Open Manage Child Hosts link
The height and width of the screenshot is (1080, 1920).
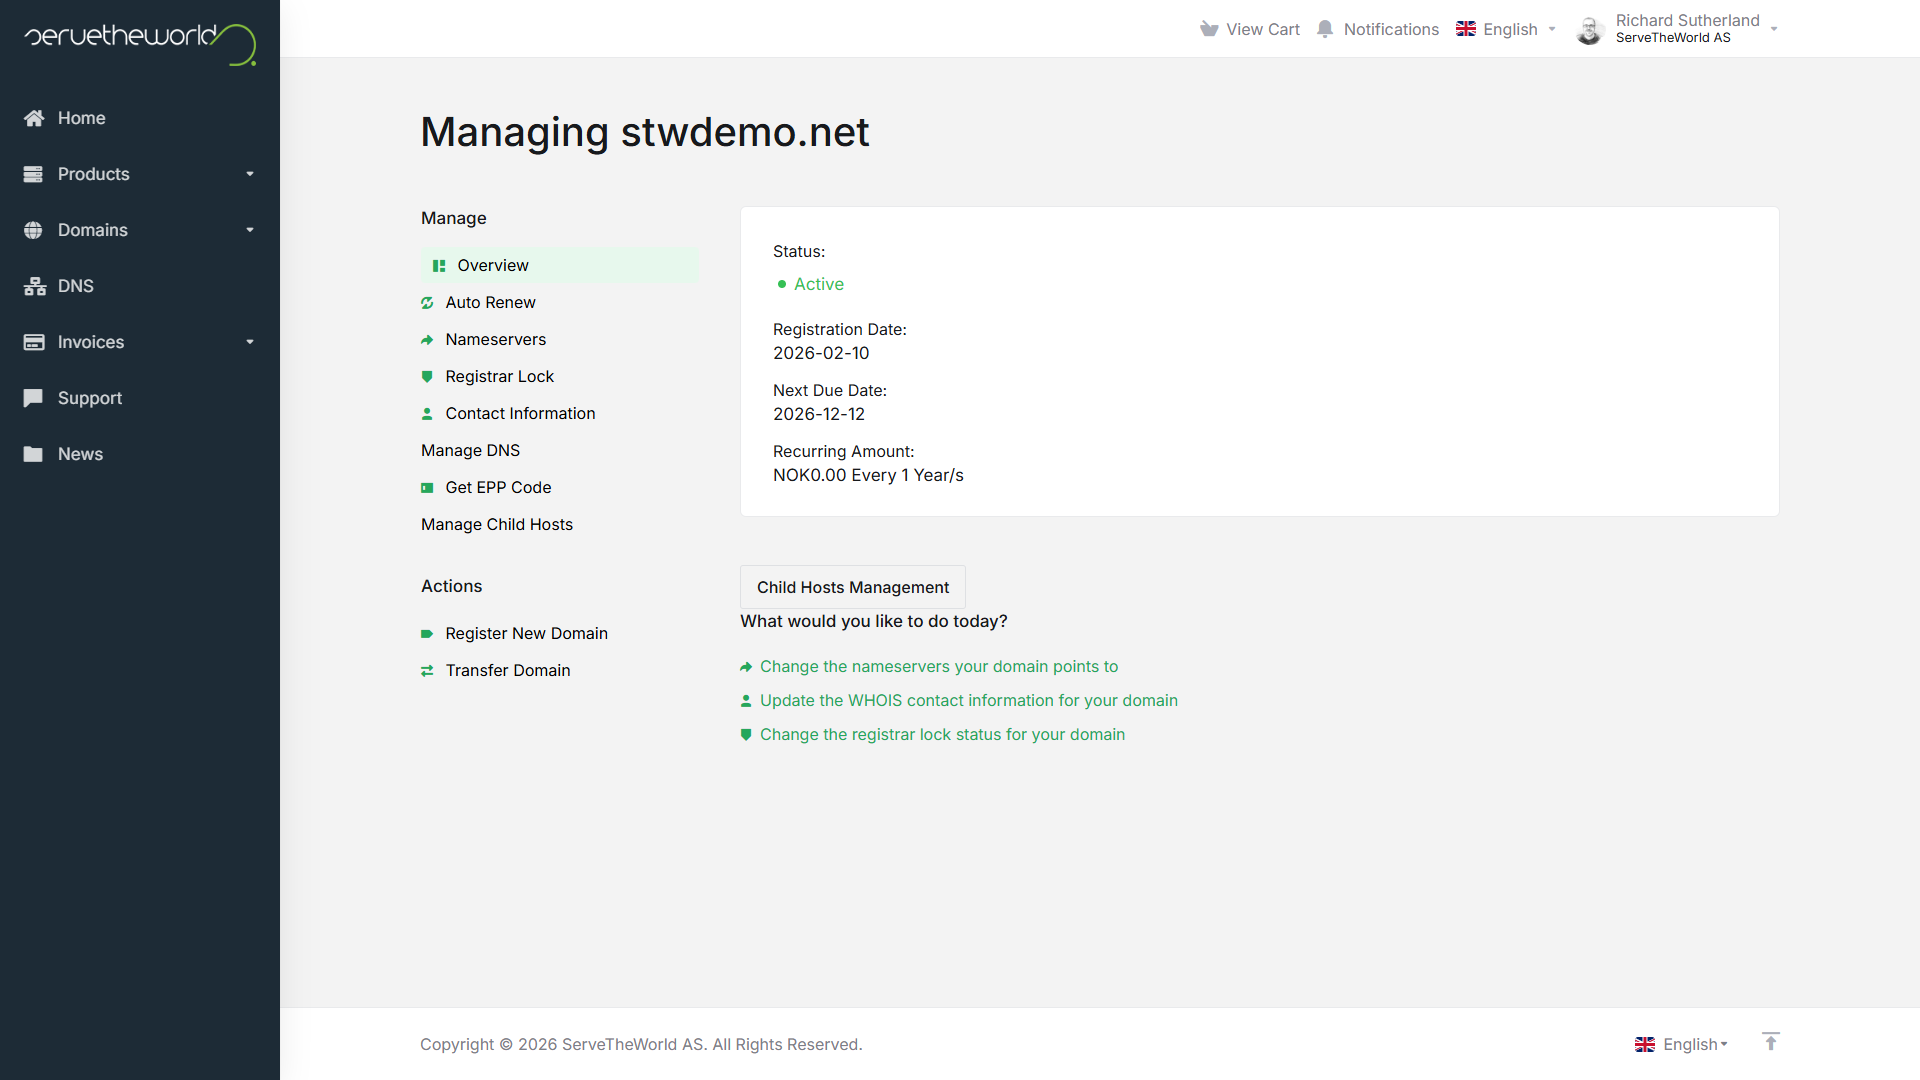coord(497,525)
